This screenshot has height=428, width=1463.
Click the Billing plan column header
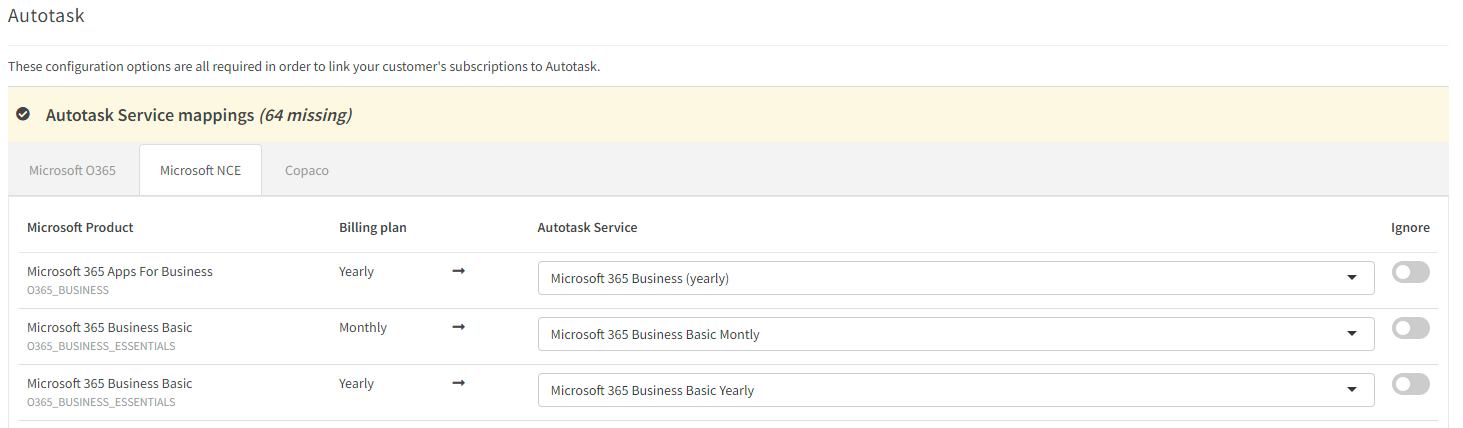click(x=372, y=227)
